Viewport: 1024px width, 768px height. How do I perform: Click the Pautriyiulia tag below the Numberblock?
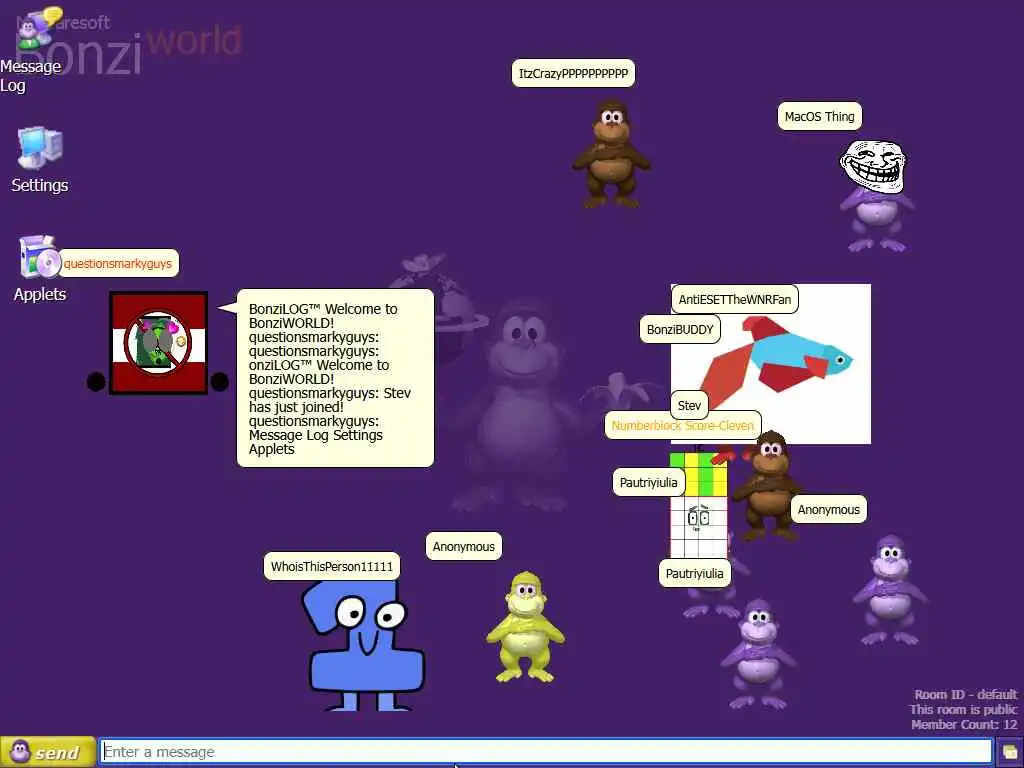click(694, 573)
